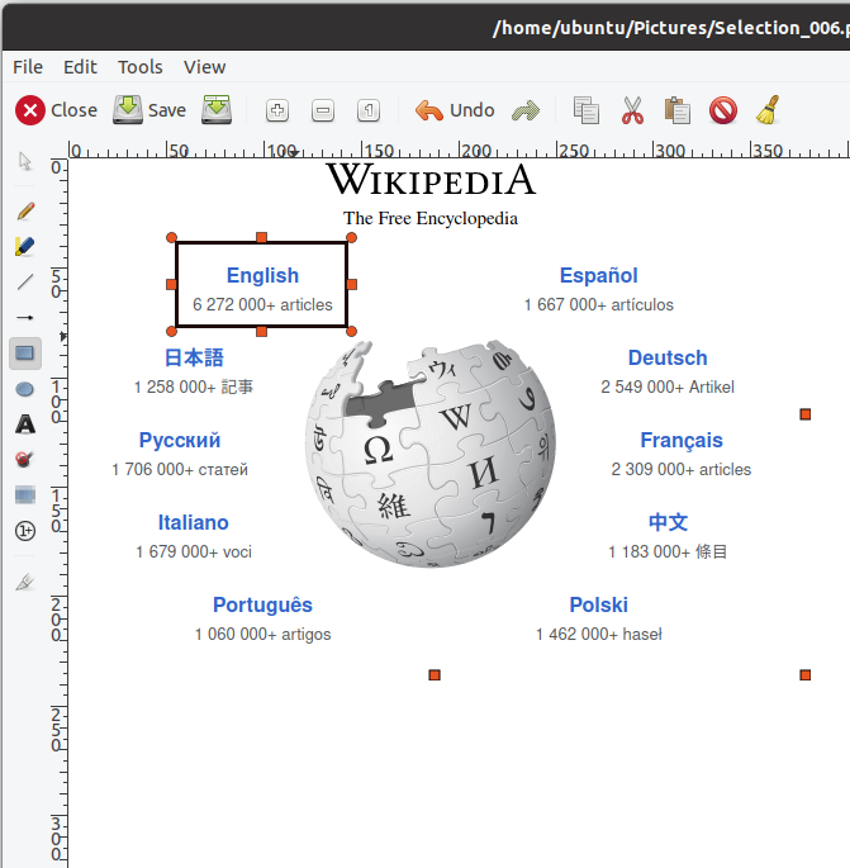Image resolution: width=850 pixels, height=868 pixels.
Task: Select the highlighter tool
Action: tap(25, 246)
